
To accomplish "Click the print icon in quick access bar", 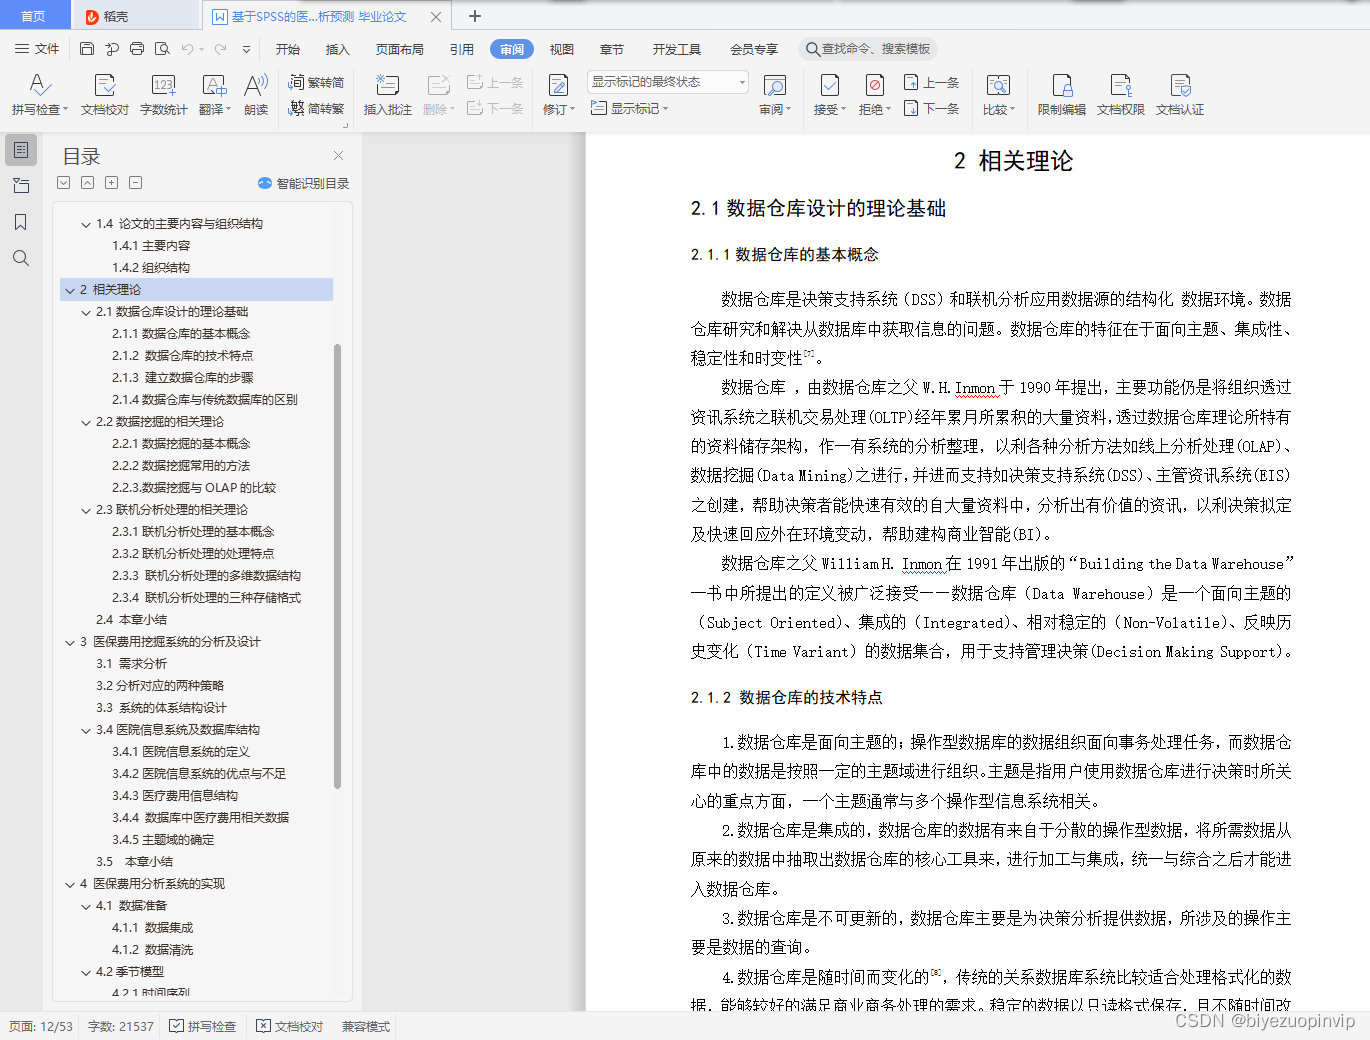I will pos(137,49).
